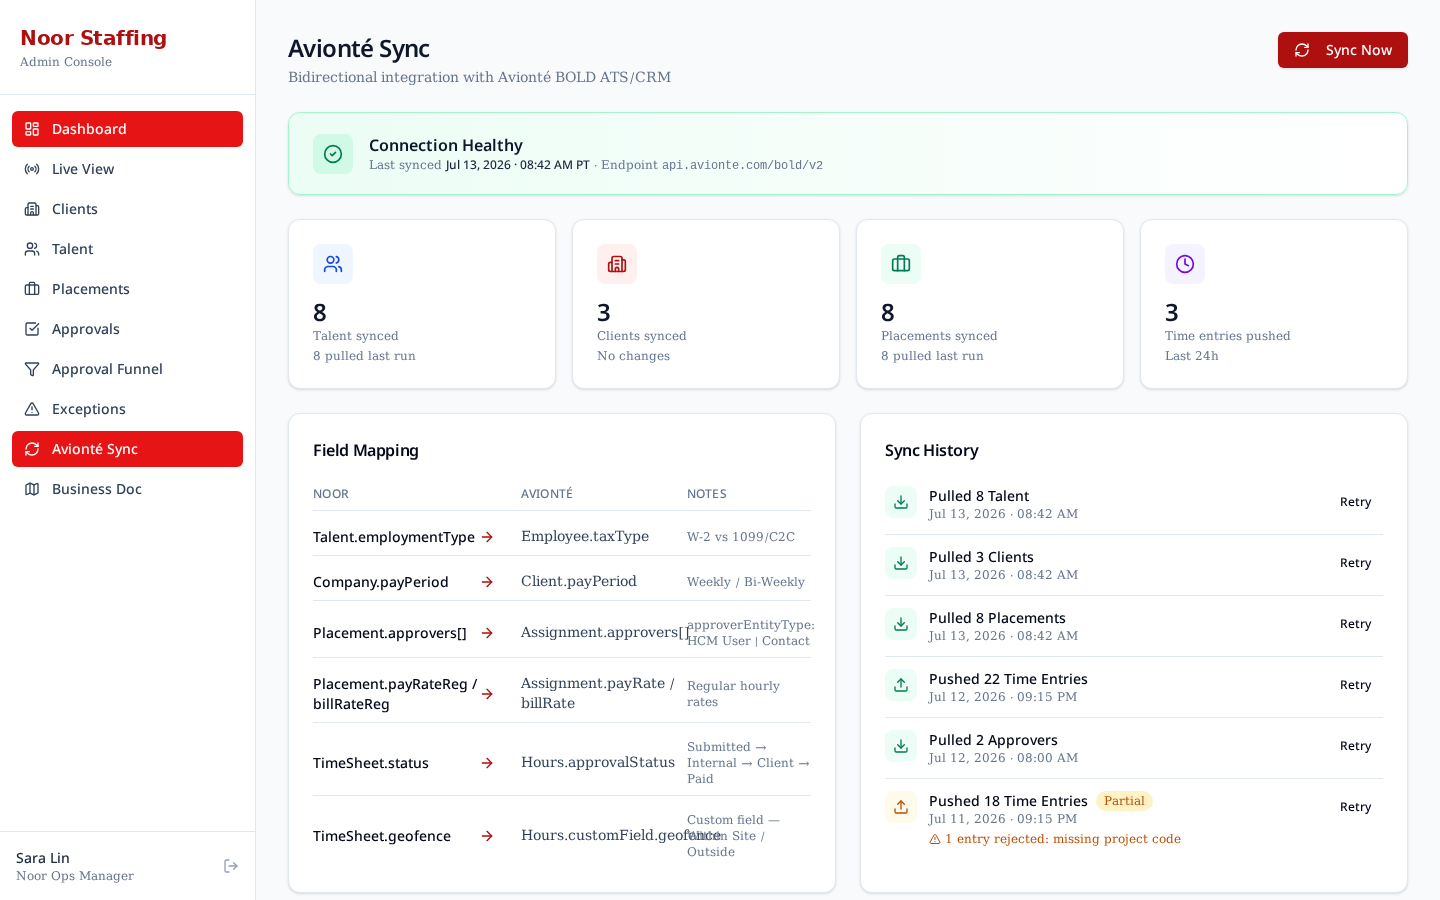
Task: Click the arrow beside Company.payPeriod
Action: pos(487,582)
